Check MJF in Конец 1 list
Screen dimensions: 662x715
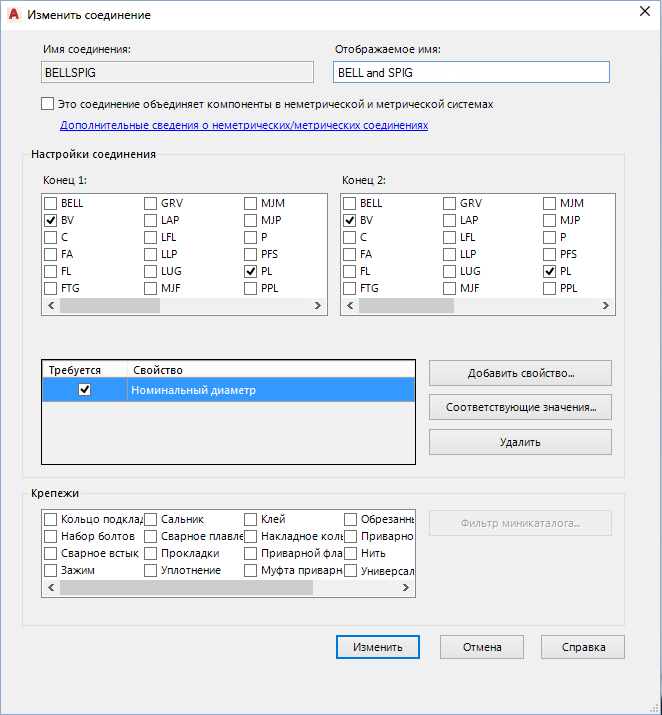point(150,288)
